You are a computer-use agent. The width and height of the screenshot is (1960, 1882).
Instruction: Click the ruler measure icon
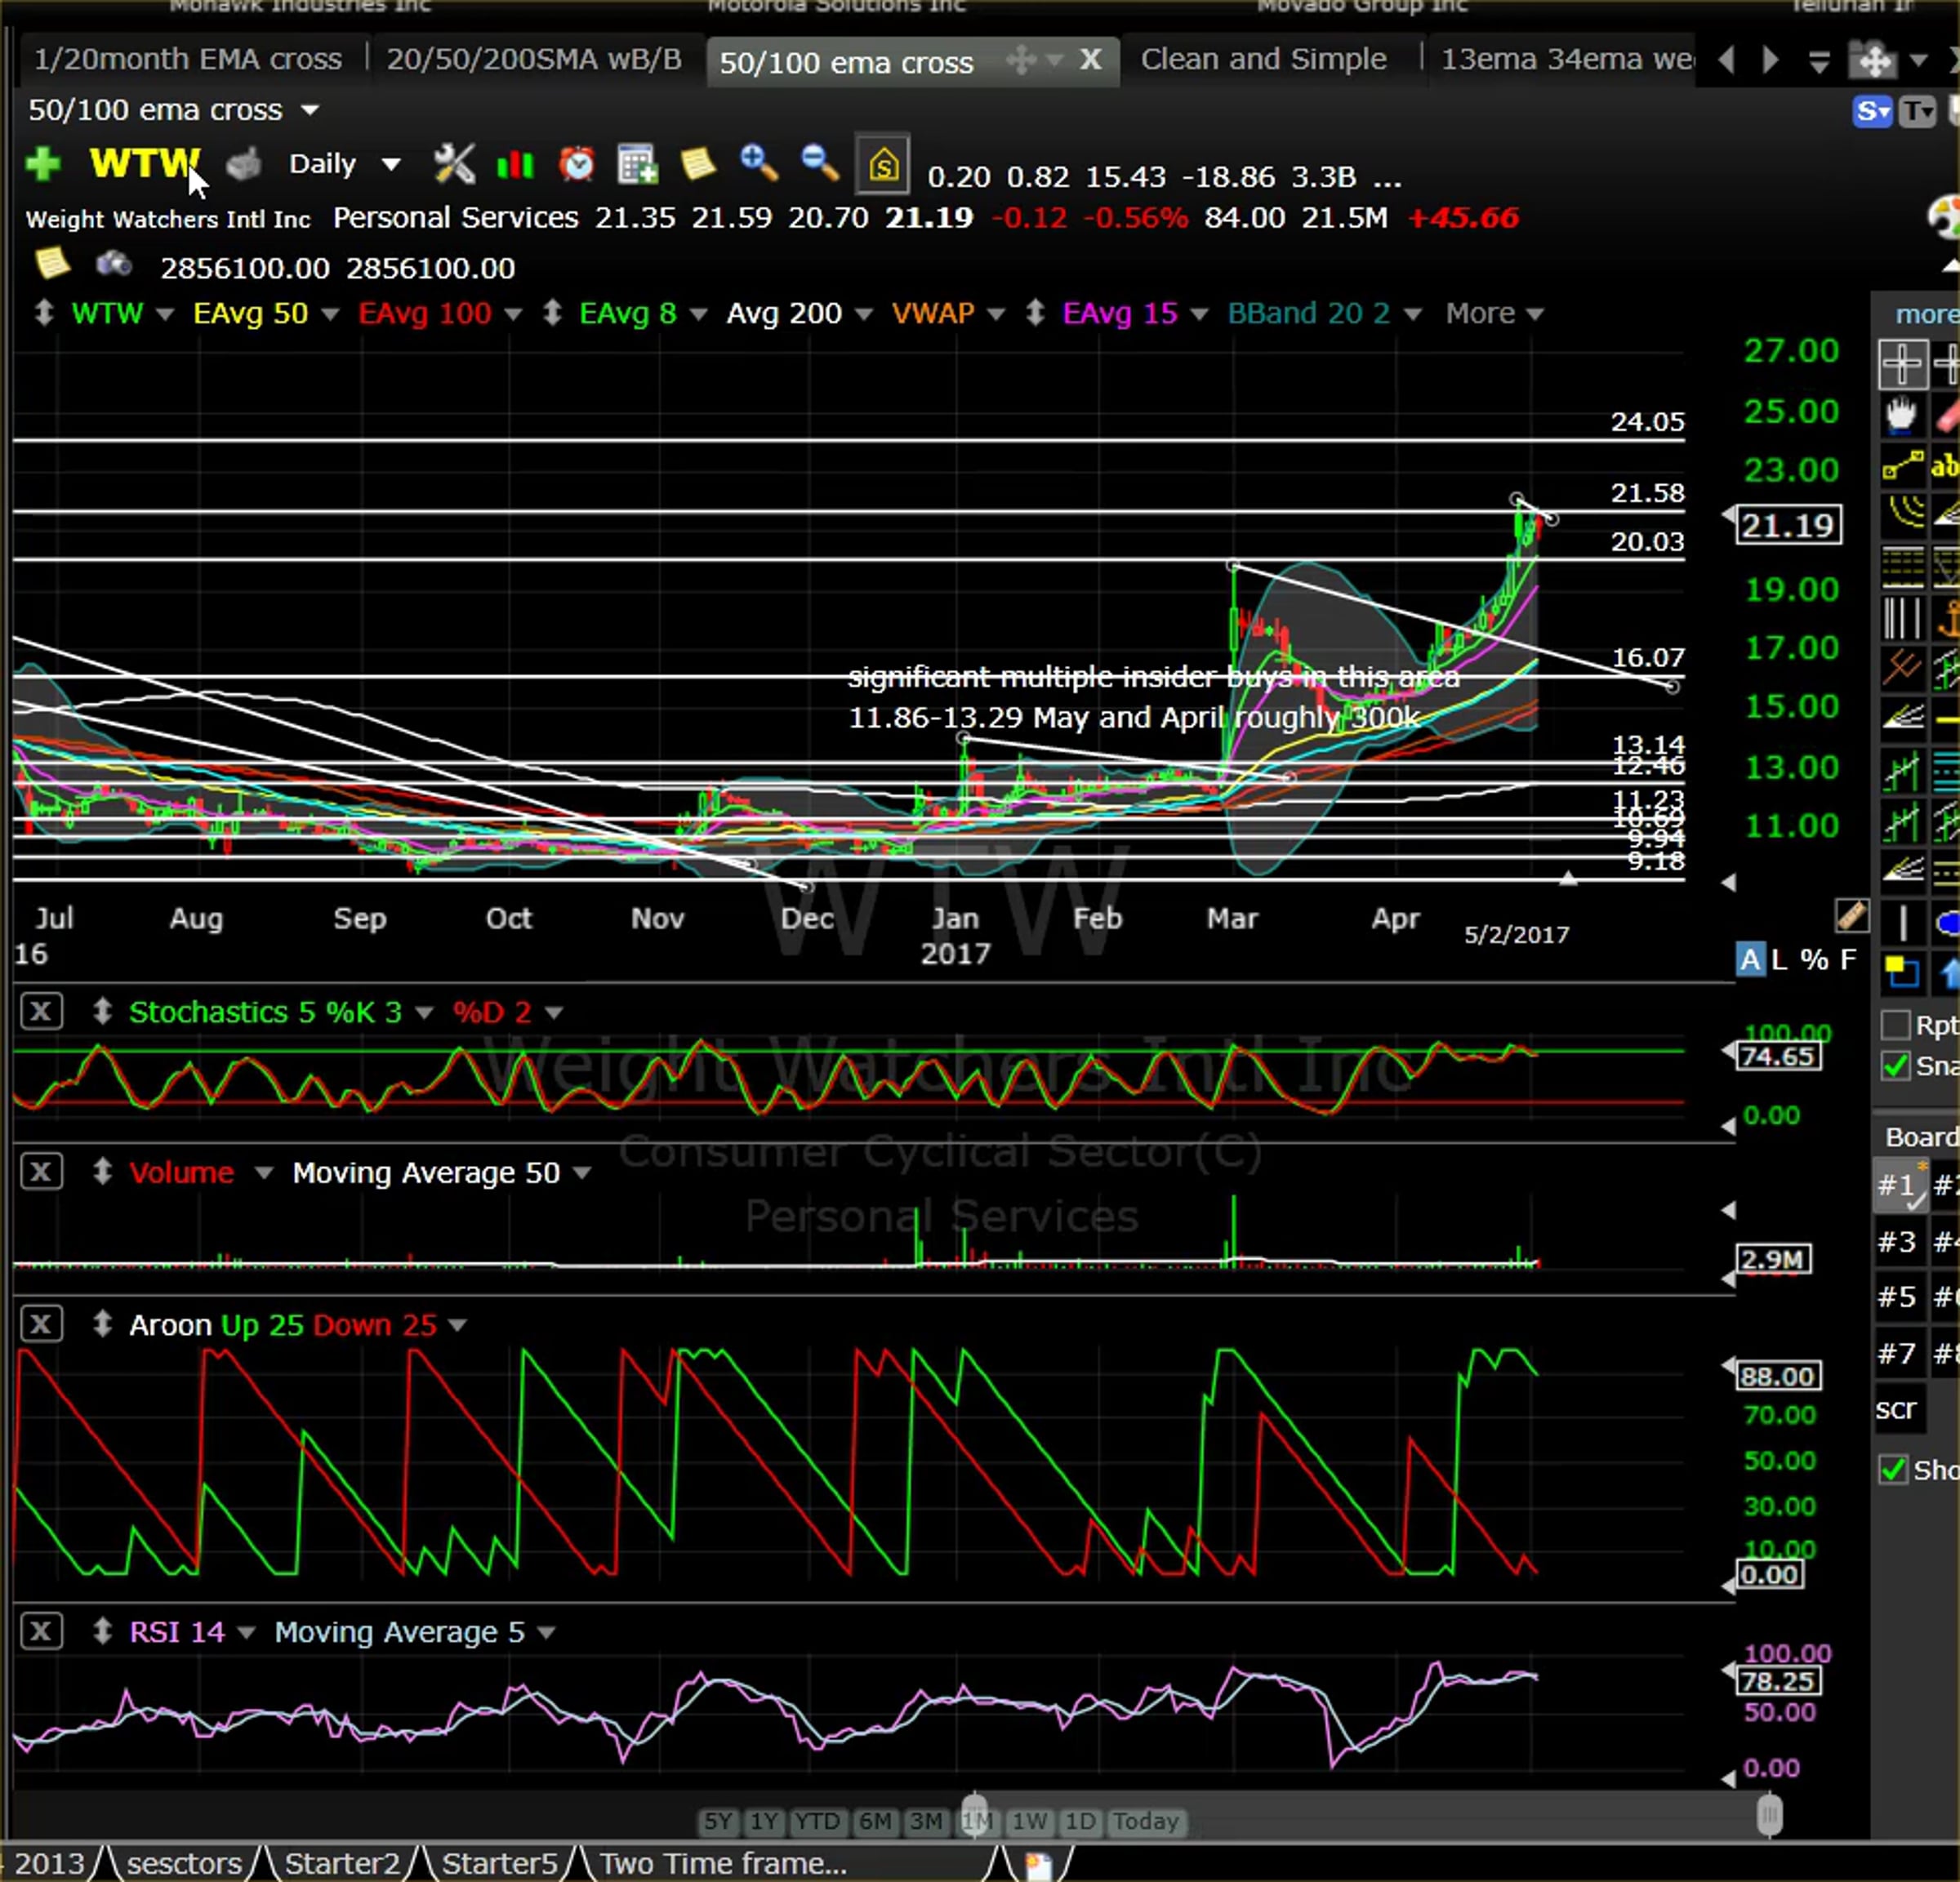coord(1852,915)
